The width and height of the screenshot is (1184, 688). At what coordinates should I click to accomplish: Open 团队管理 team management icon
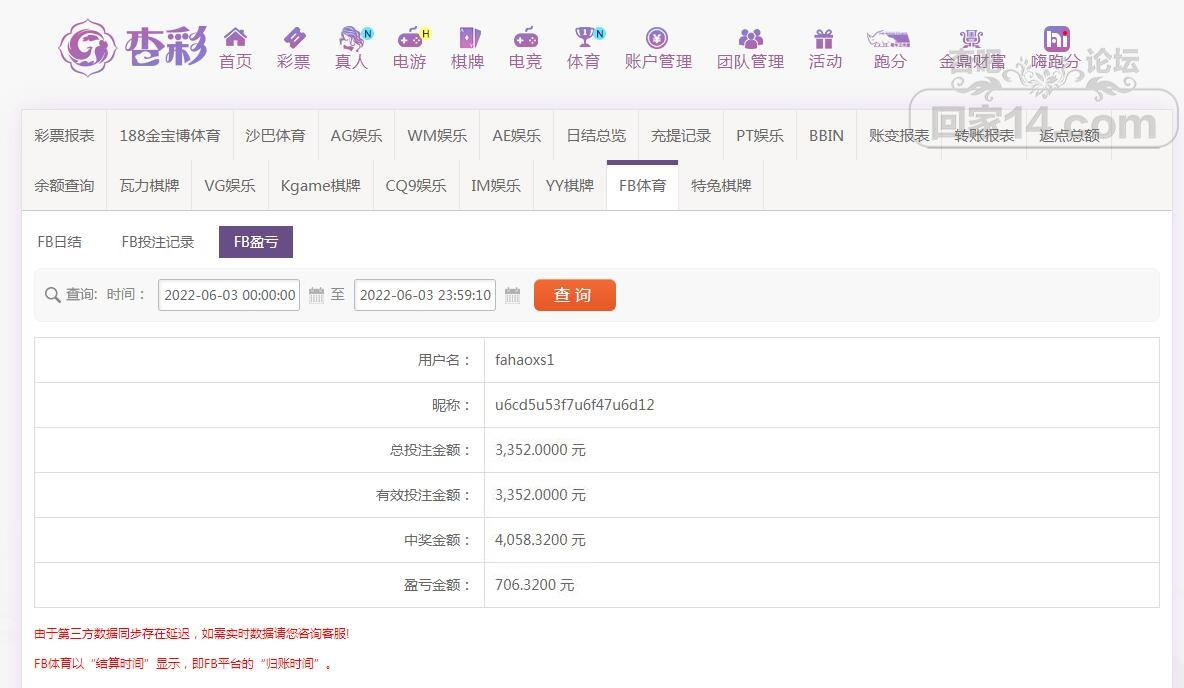tap(750, 39)
